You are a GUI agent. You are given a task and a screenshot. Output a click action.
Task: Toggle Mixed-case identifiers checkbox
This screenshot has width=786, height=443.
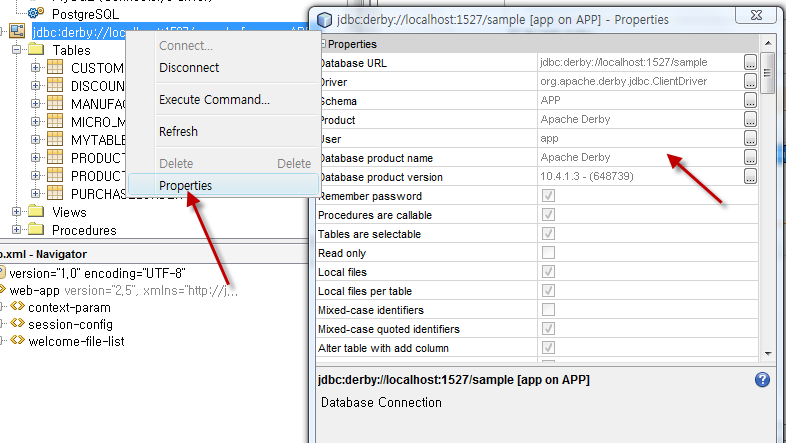click(548, 310)
